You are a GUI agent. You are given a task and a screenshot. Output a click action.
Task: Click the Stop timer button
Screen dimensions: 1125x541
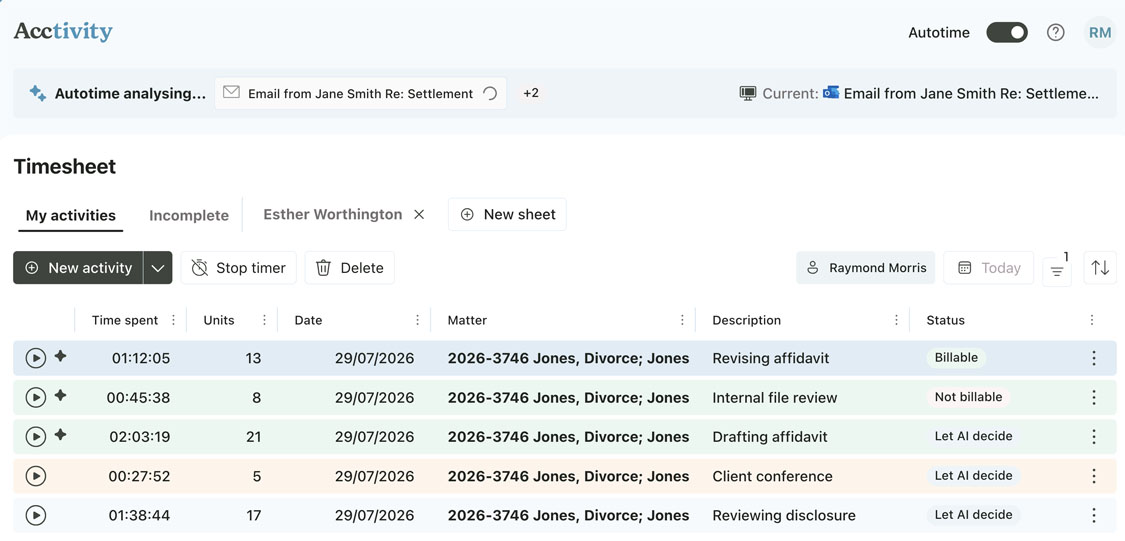(238, 268)
